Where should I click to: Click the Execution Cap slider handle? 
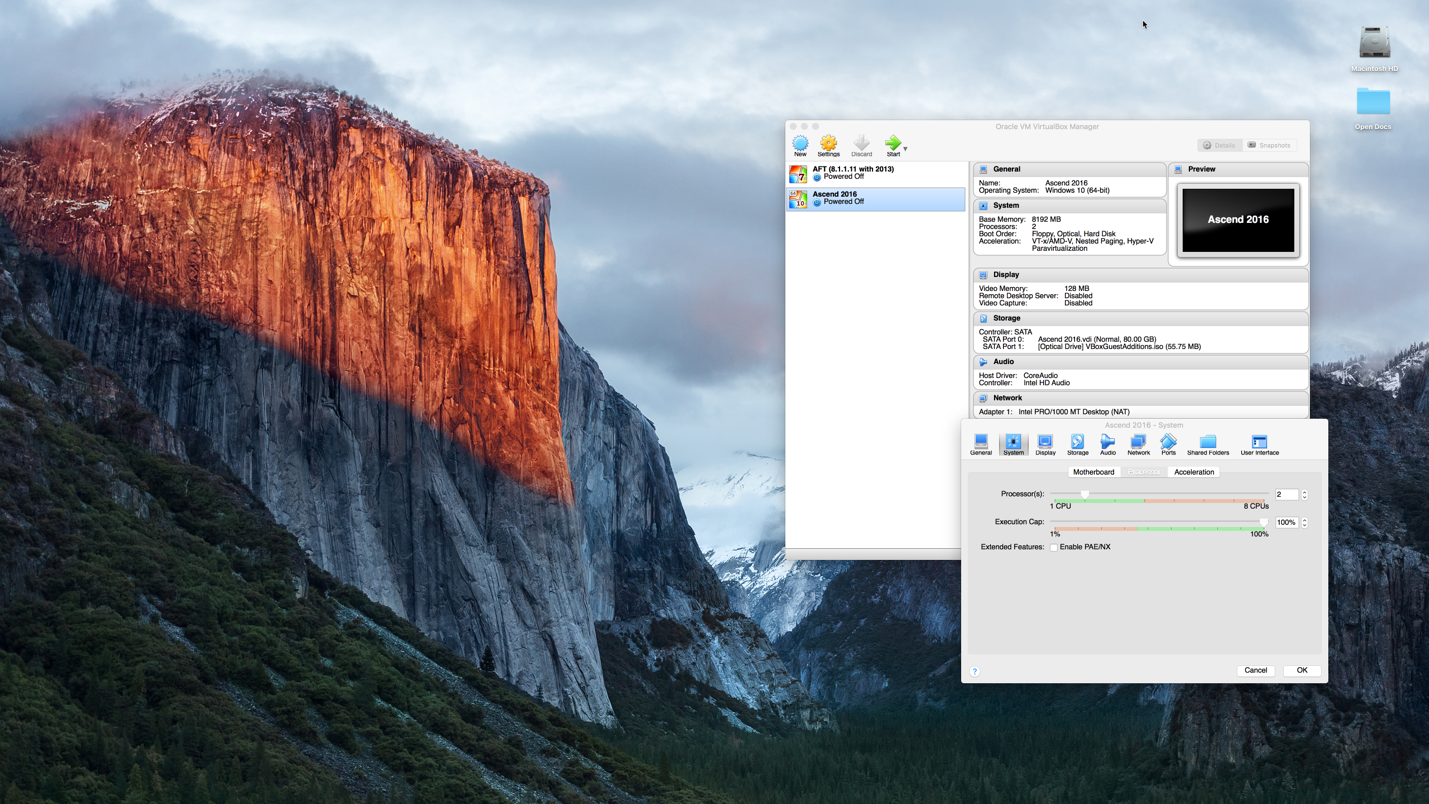(1264, 522)
